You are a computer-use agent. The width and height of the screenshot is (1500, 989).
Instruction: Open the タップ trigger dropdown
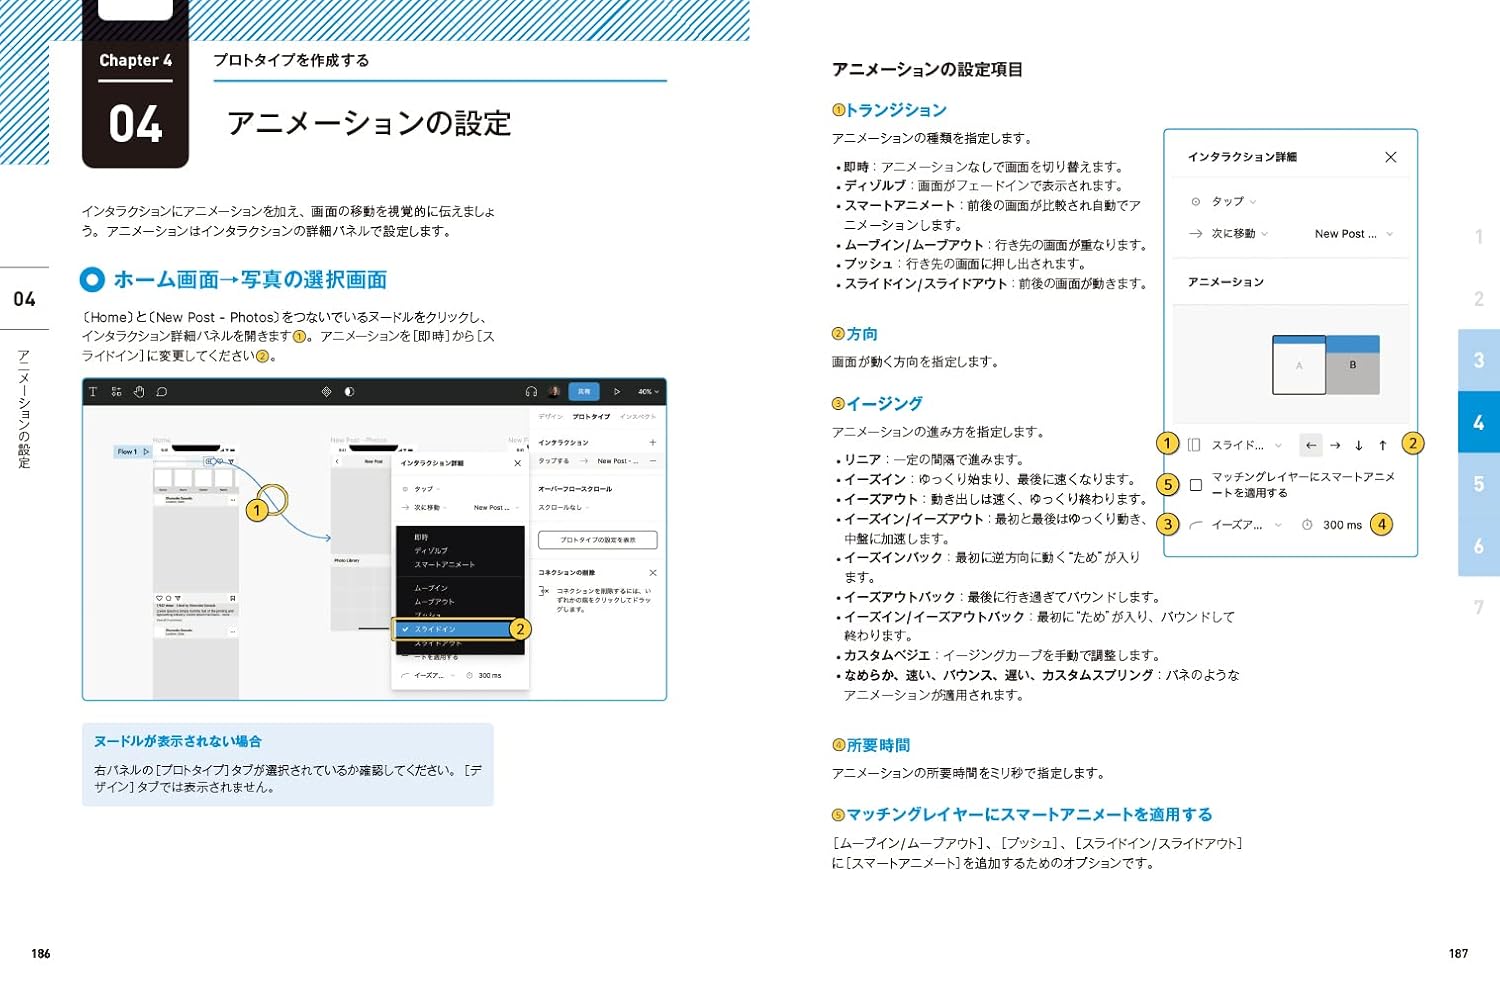[x=1228, y=200]
